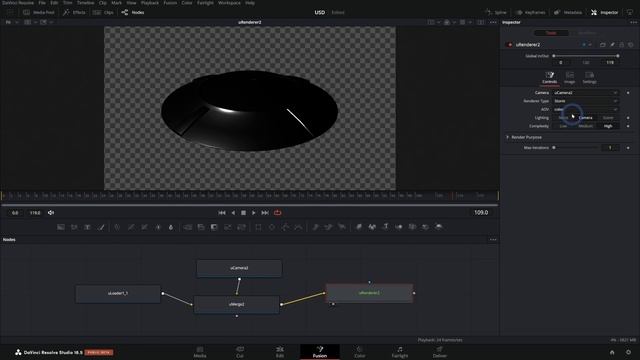Set Lighting to Scene
This screenshot has width=640, height=360.
point(608,118)
